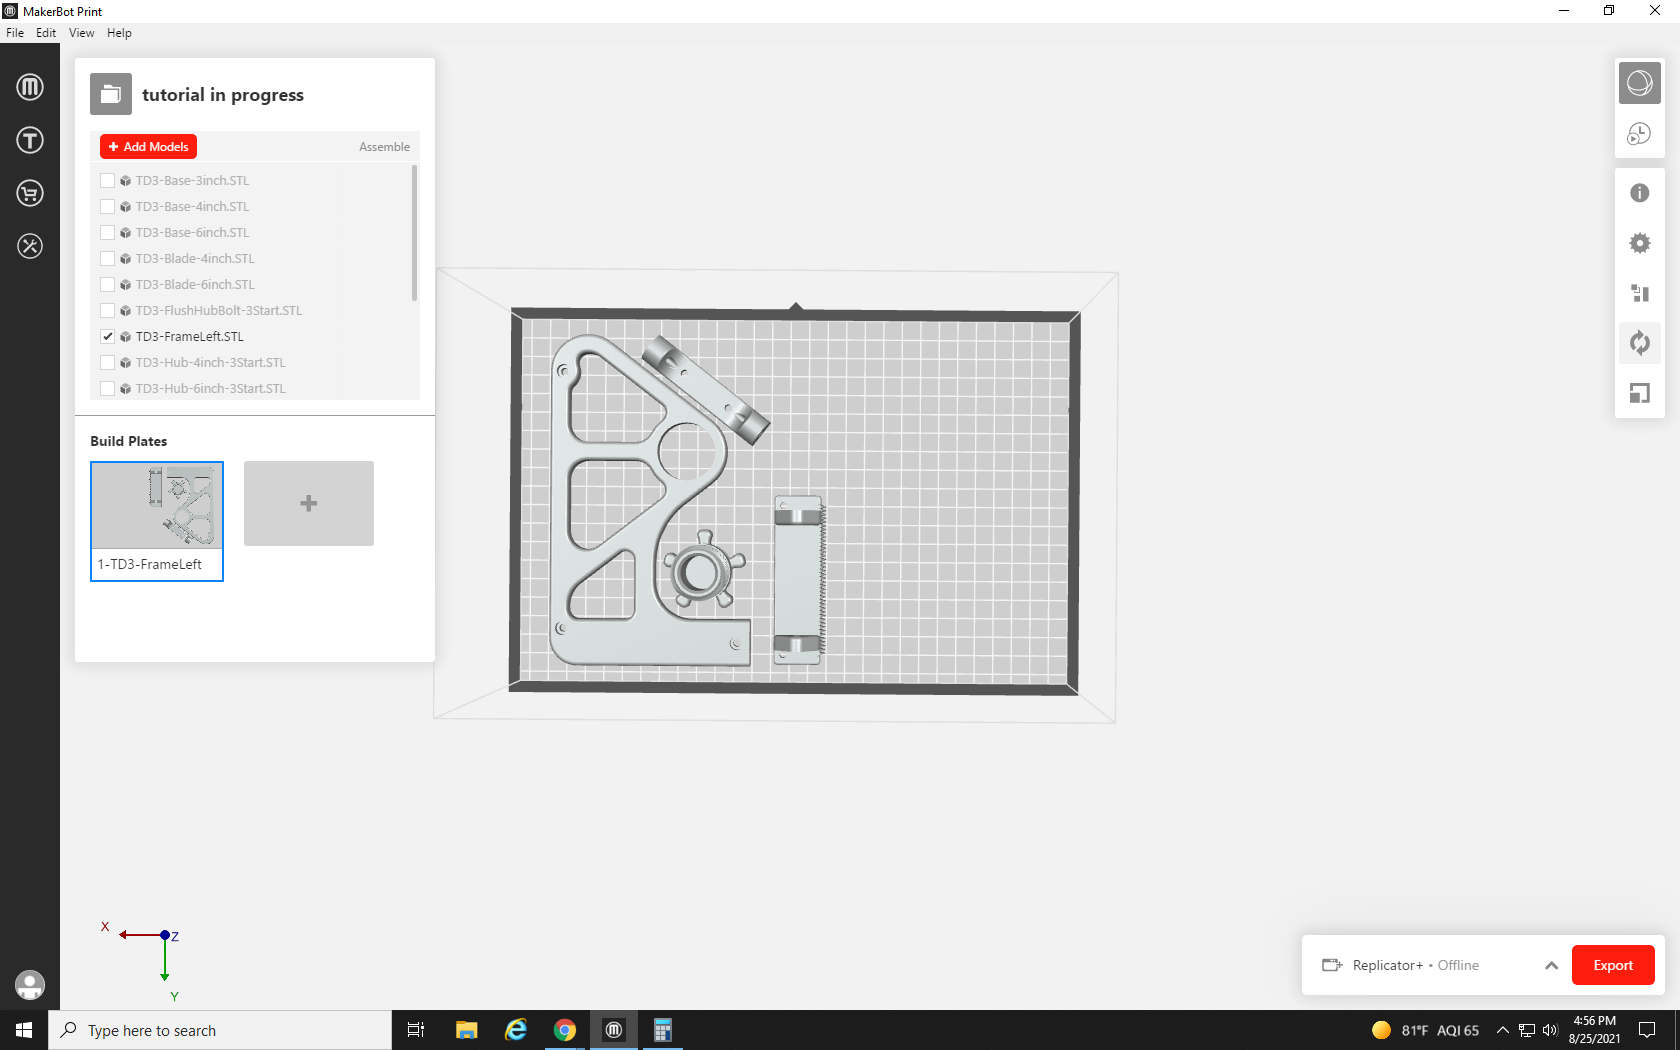Viewport: 1680px width, 1050px height.
Task: Select the arrange models tool icon
Action: [1640, 293]
